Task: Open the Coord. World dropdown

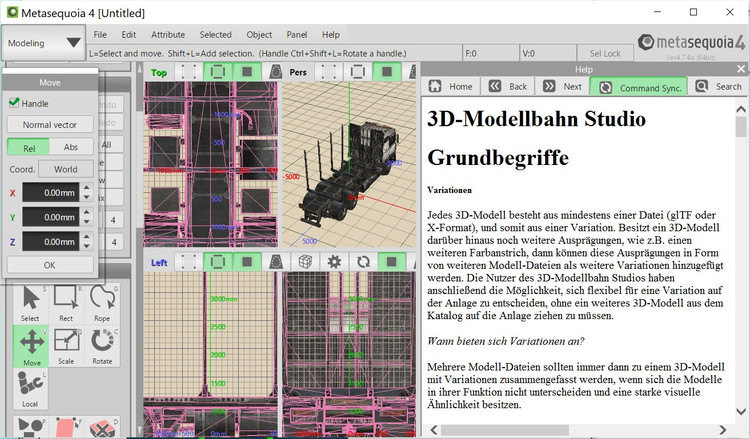Action: (66, 169)
